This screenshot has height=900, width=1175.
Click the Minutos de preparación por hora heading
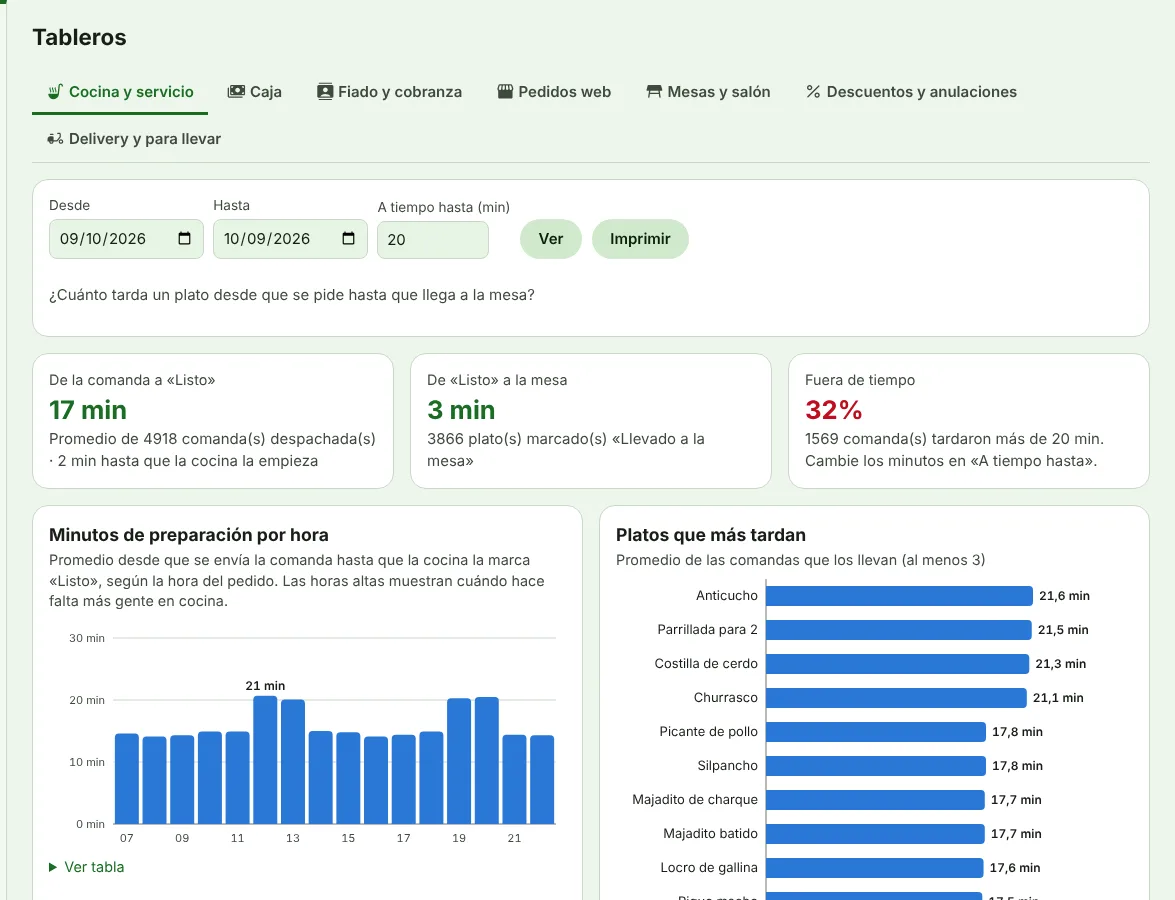(x=189, y=535)
